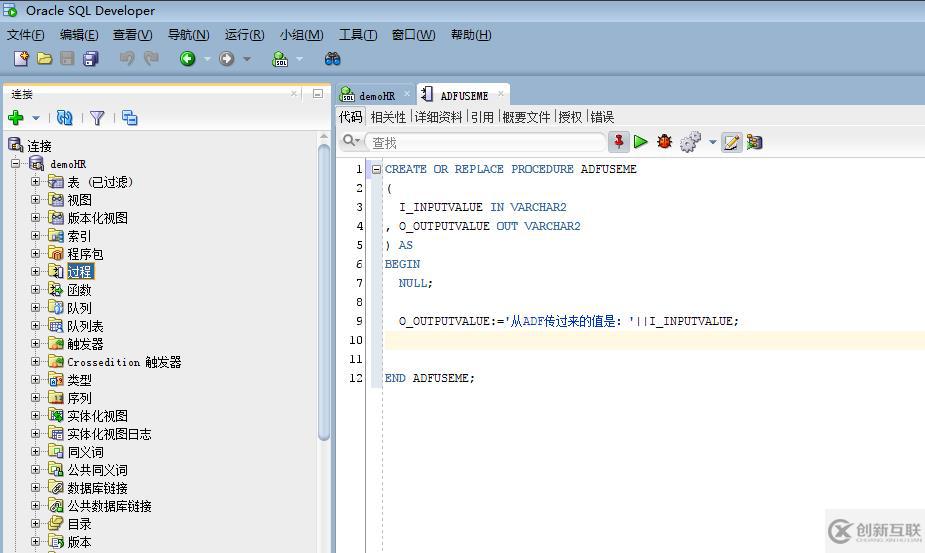Click the binoculars Find DB Object icon
Screen dimensions: 925x553
click(332, 58)
